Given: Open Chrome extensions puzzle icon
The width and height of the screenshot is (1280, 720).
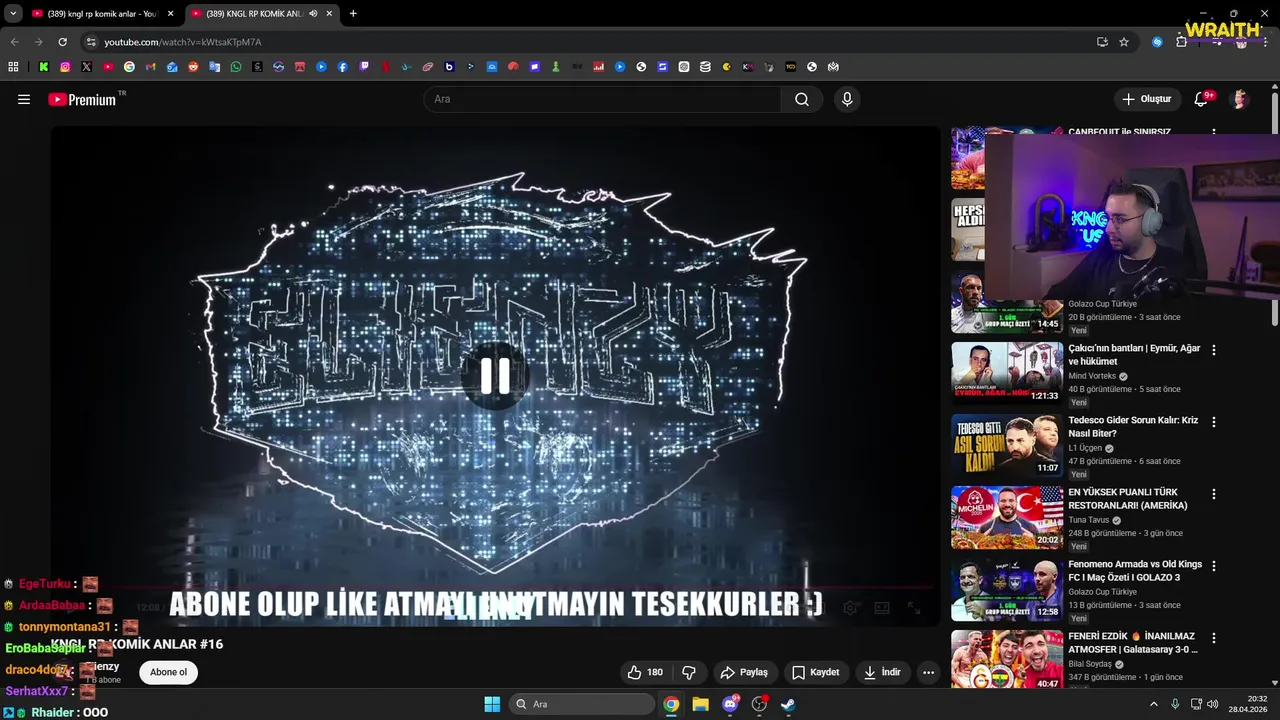Looking at the screenshot, I should coord(1181,42).
